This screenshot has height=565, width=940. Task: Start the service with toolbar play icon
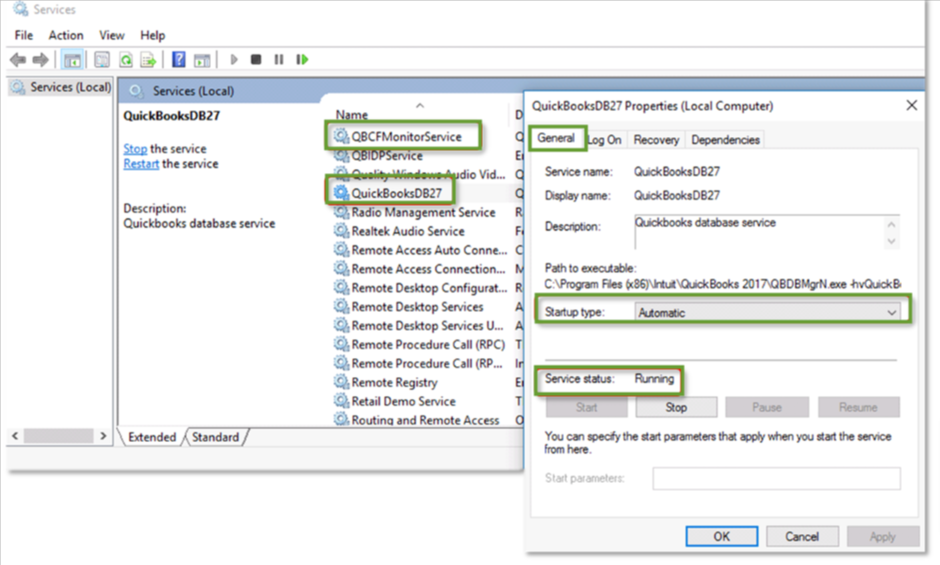click(234, 59)
